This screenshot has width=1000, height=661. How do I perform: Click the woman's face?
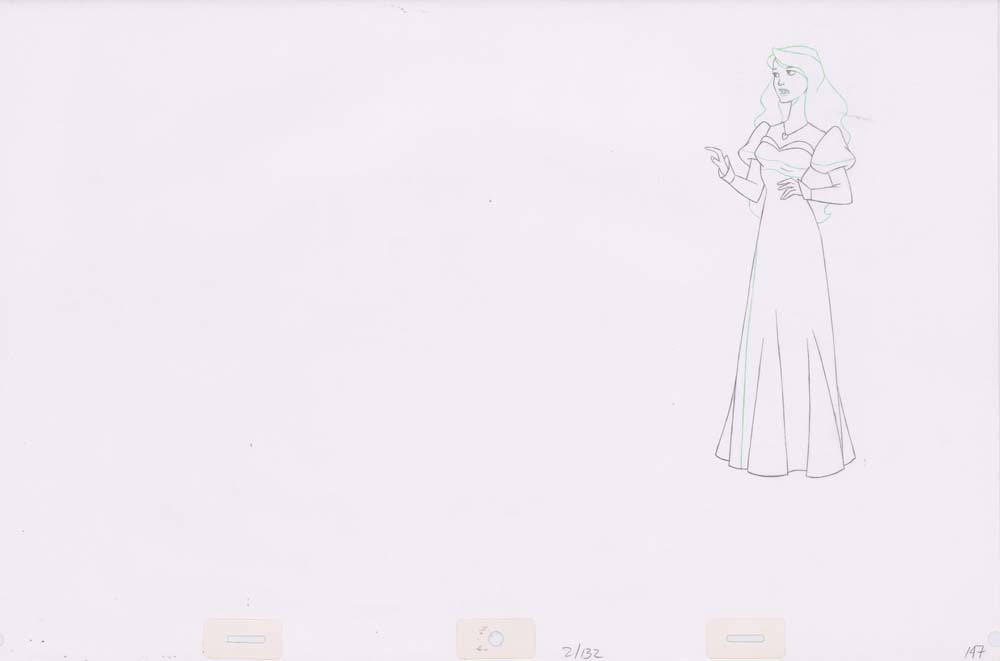786,91
